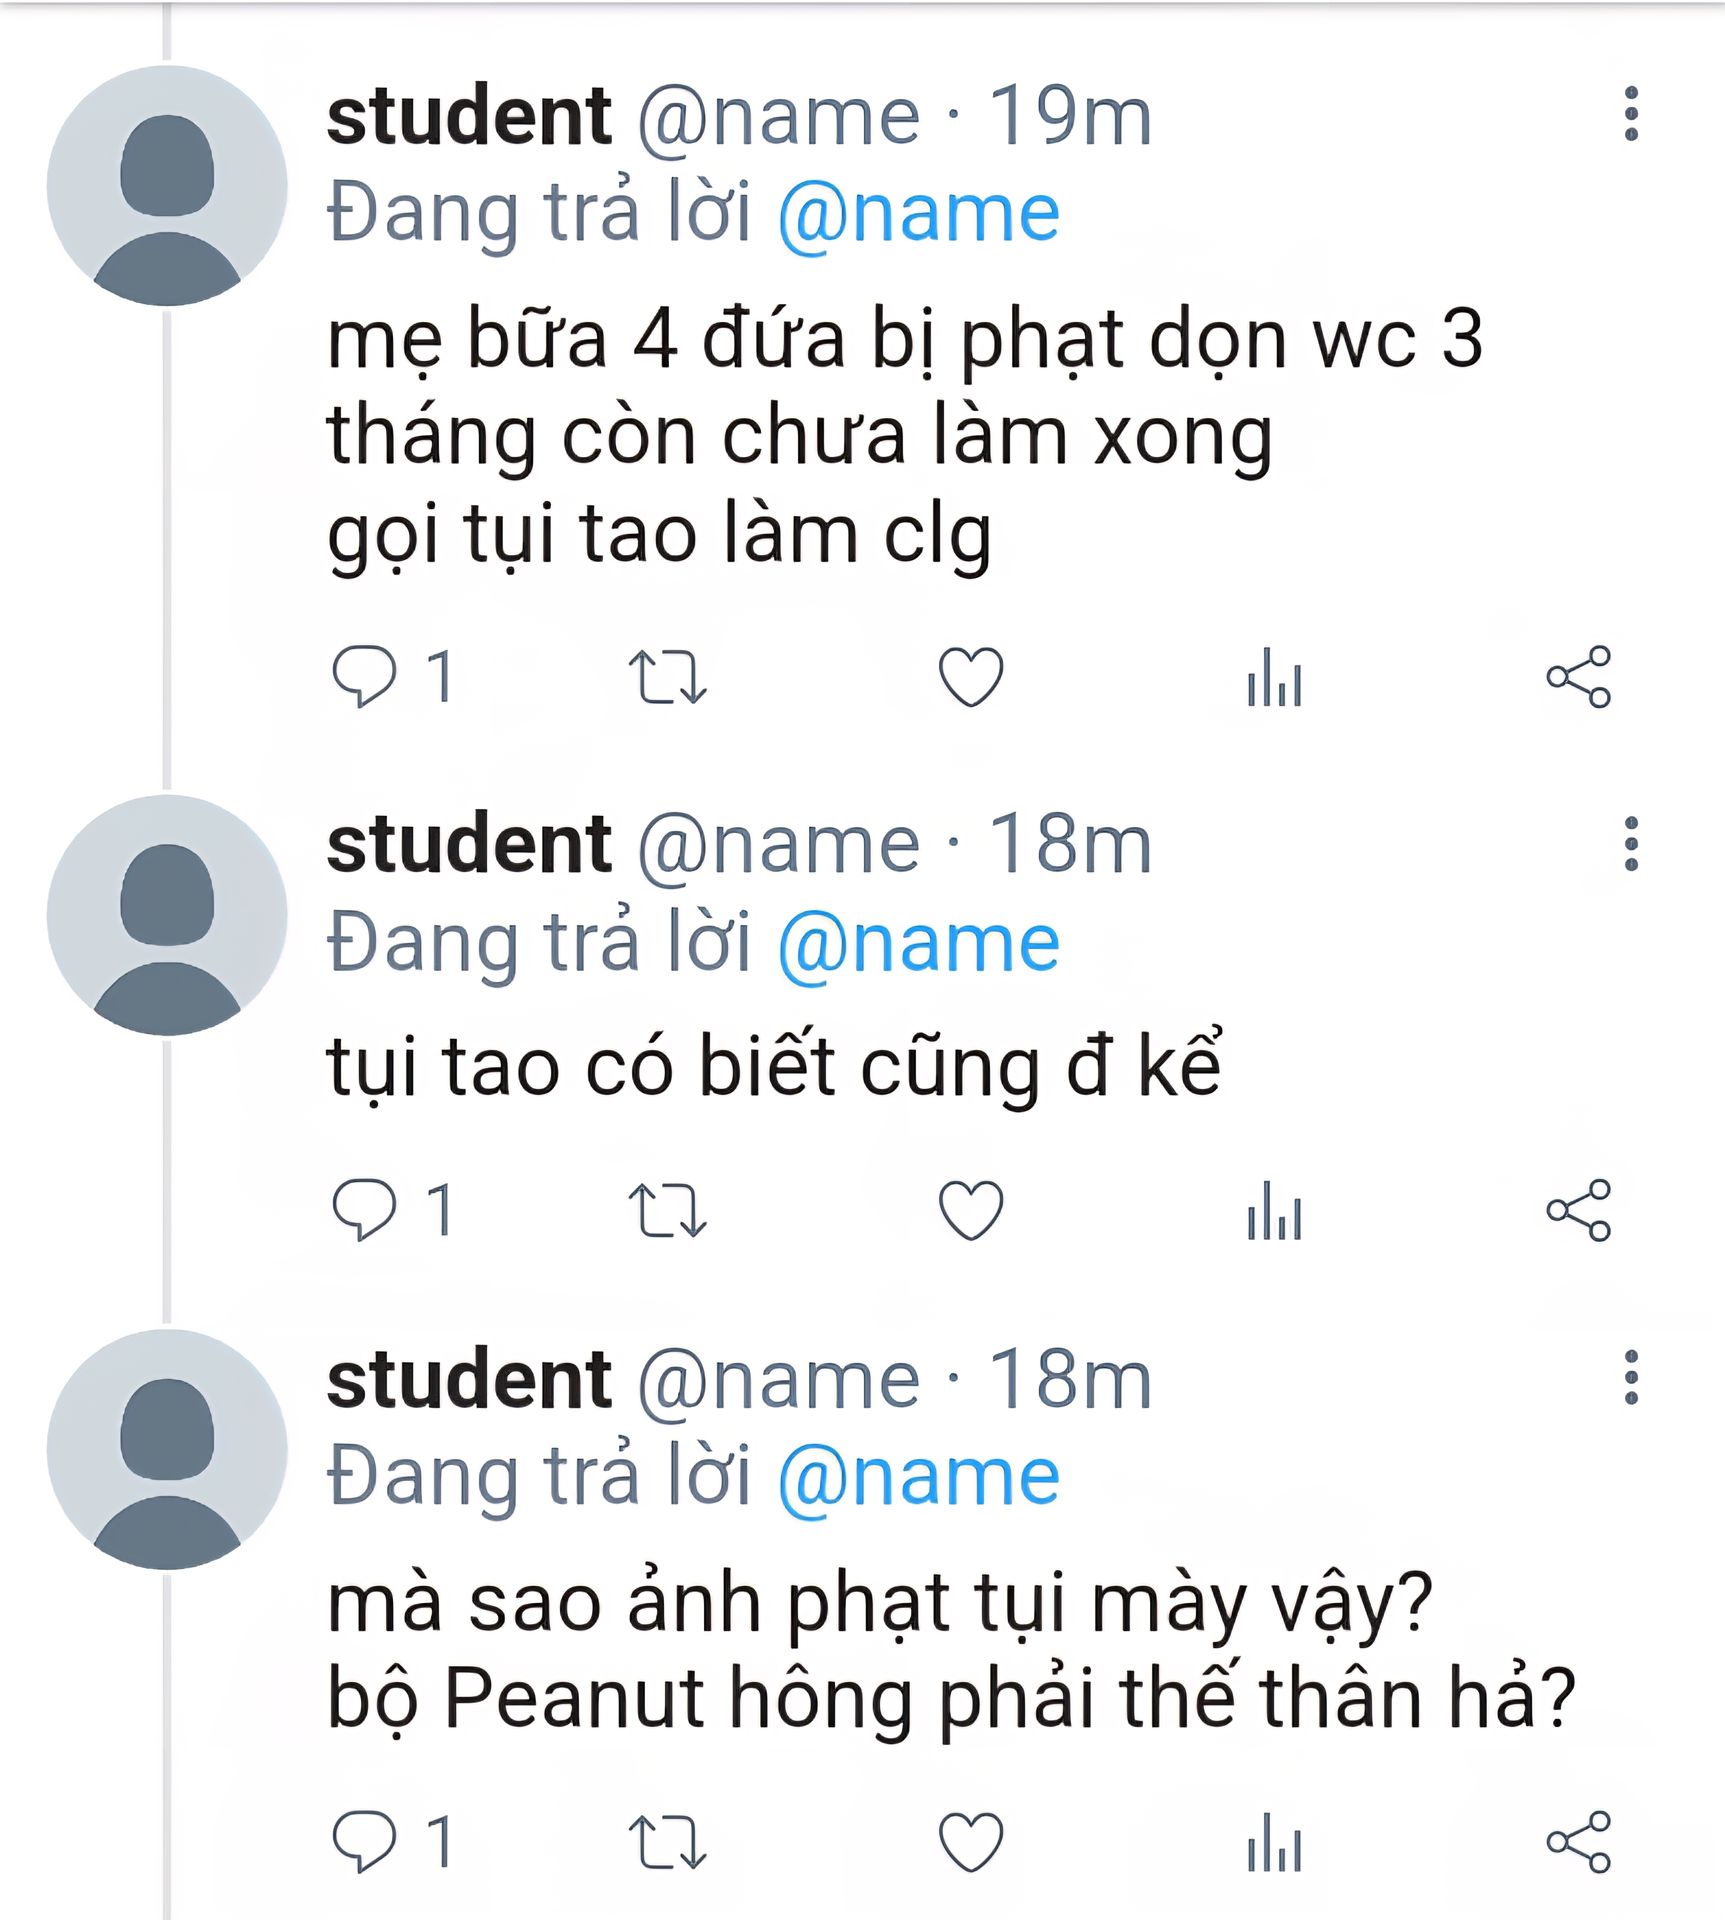Retweet the 'tụi tao có biết' tweet

click(667, 1210)
